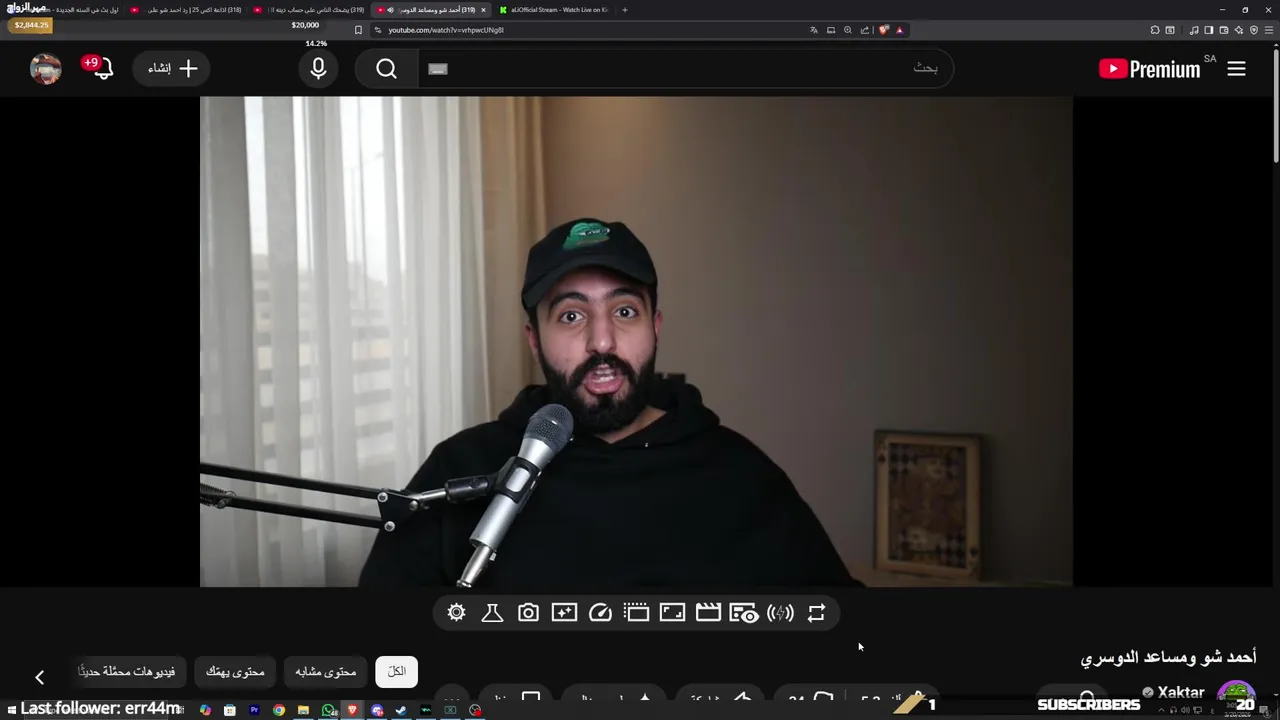Open the zoom magnifier icon in address bar
The width and height of the screenshot is (1280, 720).
(848, 30)
